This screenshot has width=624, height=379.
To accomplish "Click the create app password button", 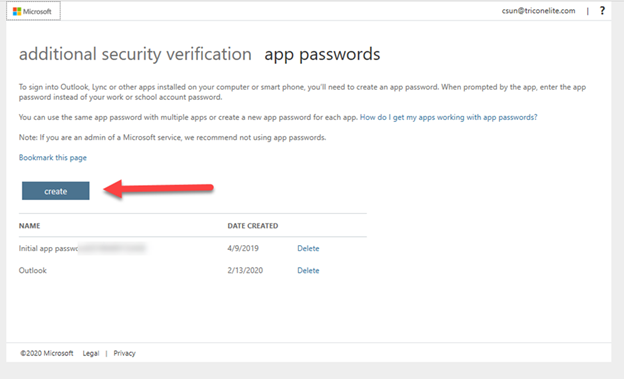I will coord(56,191).
